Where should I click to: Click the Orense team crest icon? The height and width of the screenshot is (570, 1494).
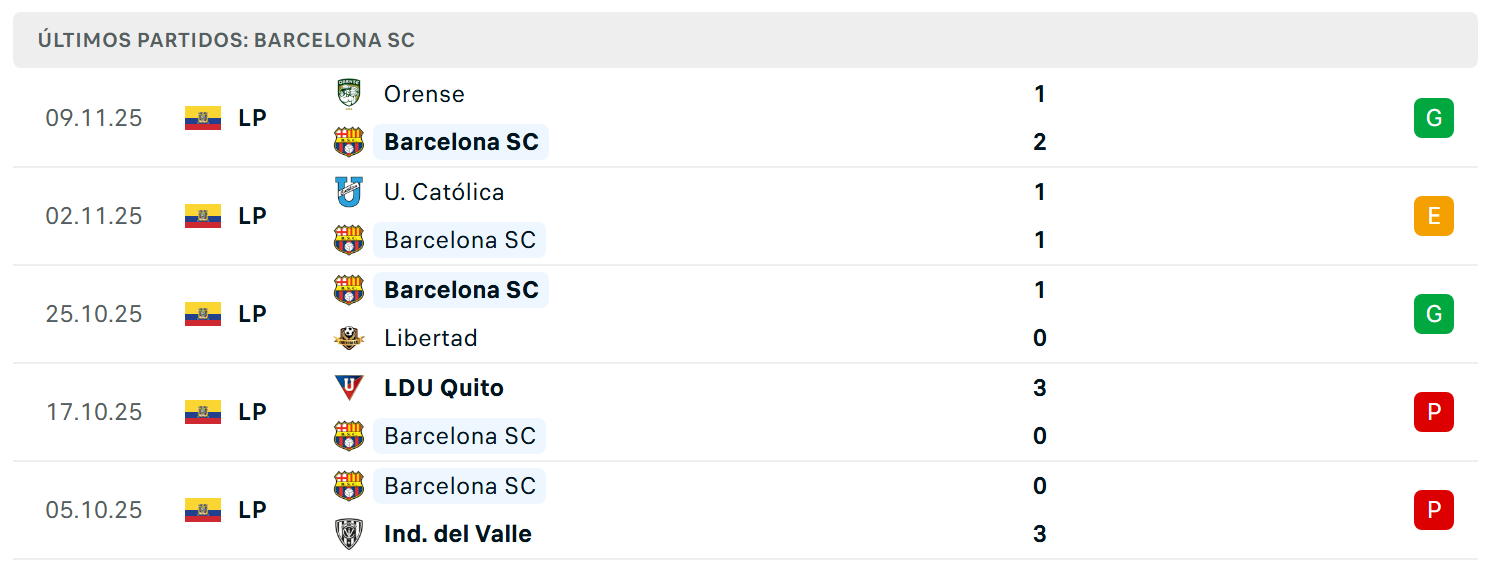[348, 94]
